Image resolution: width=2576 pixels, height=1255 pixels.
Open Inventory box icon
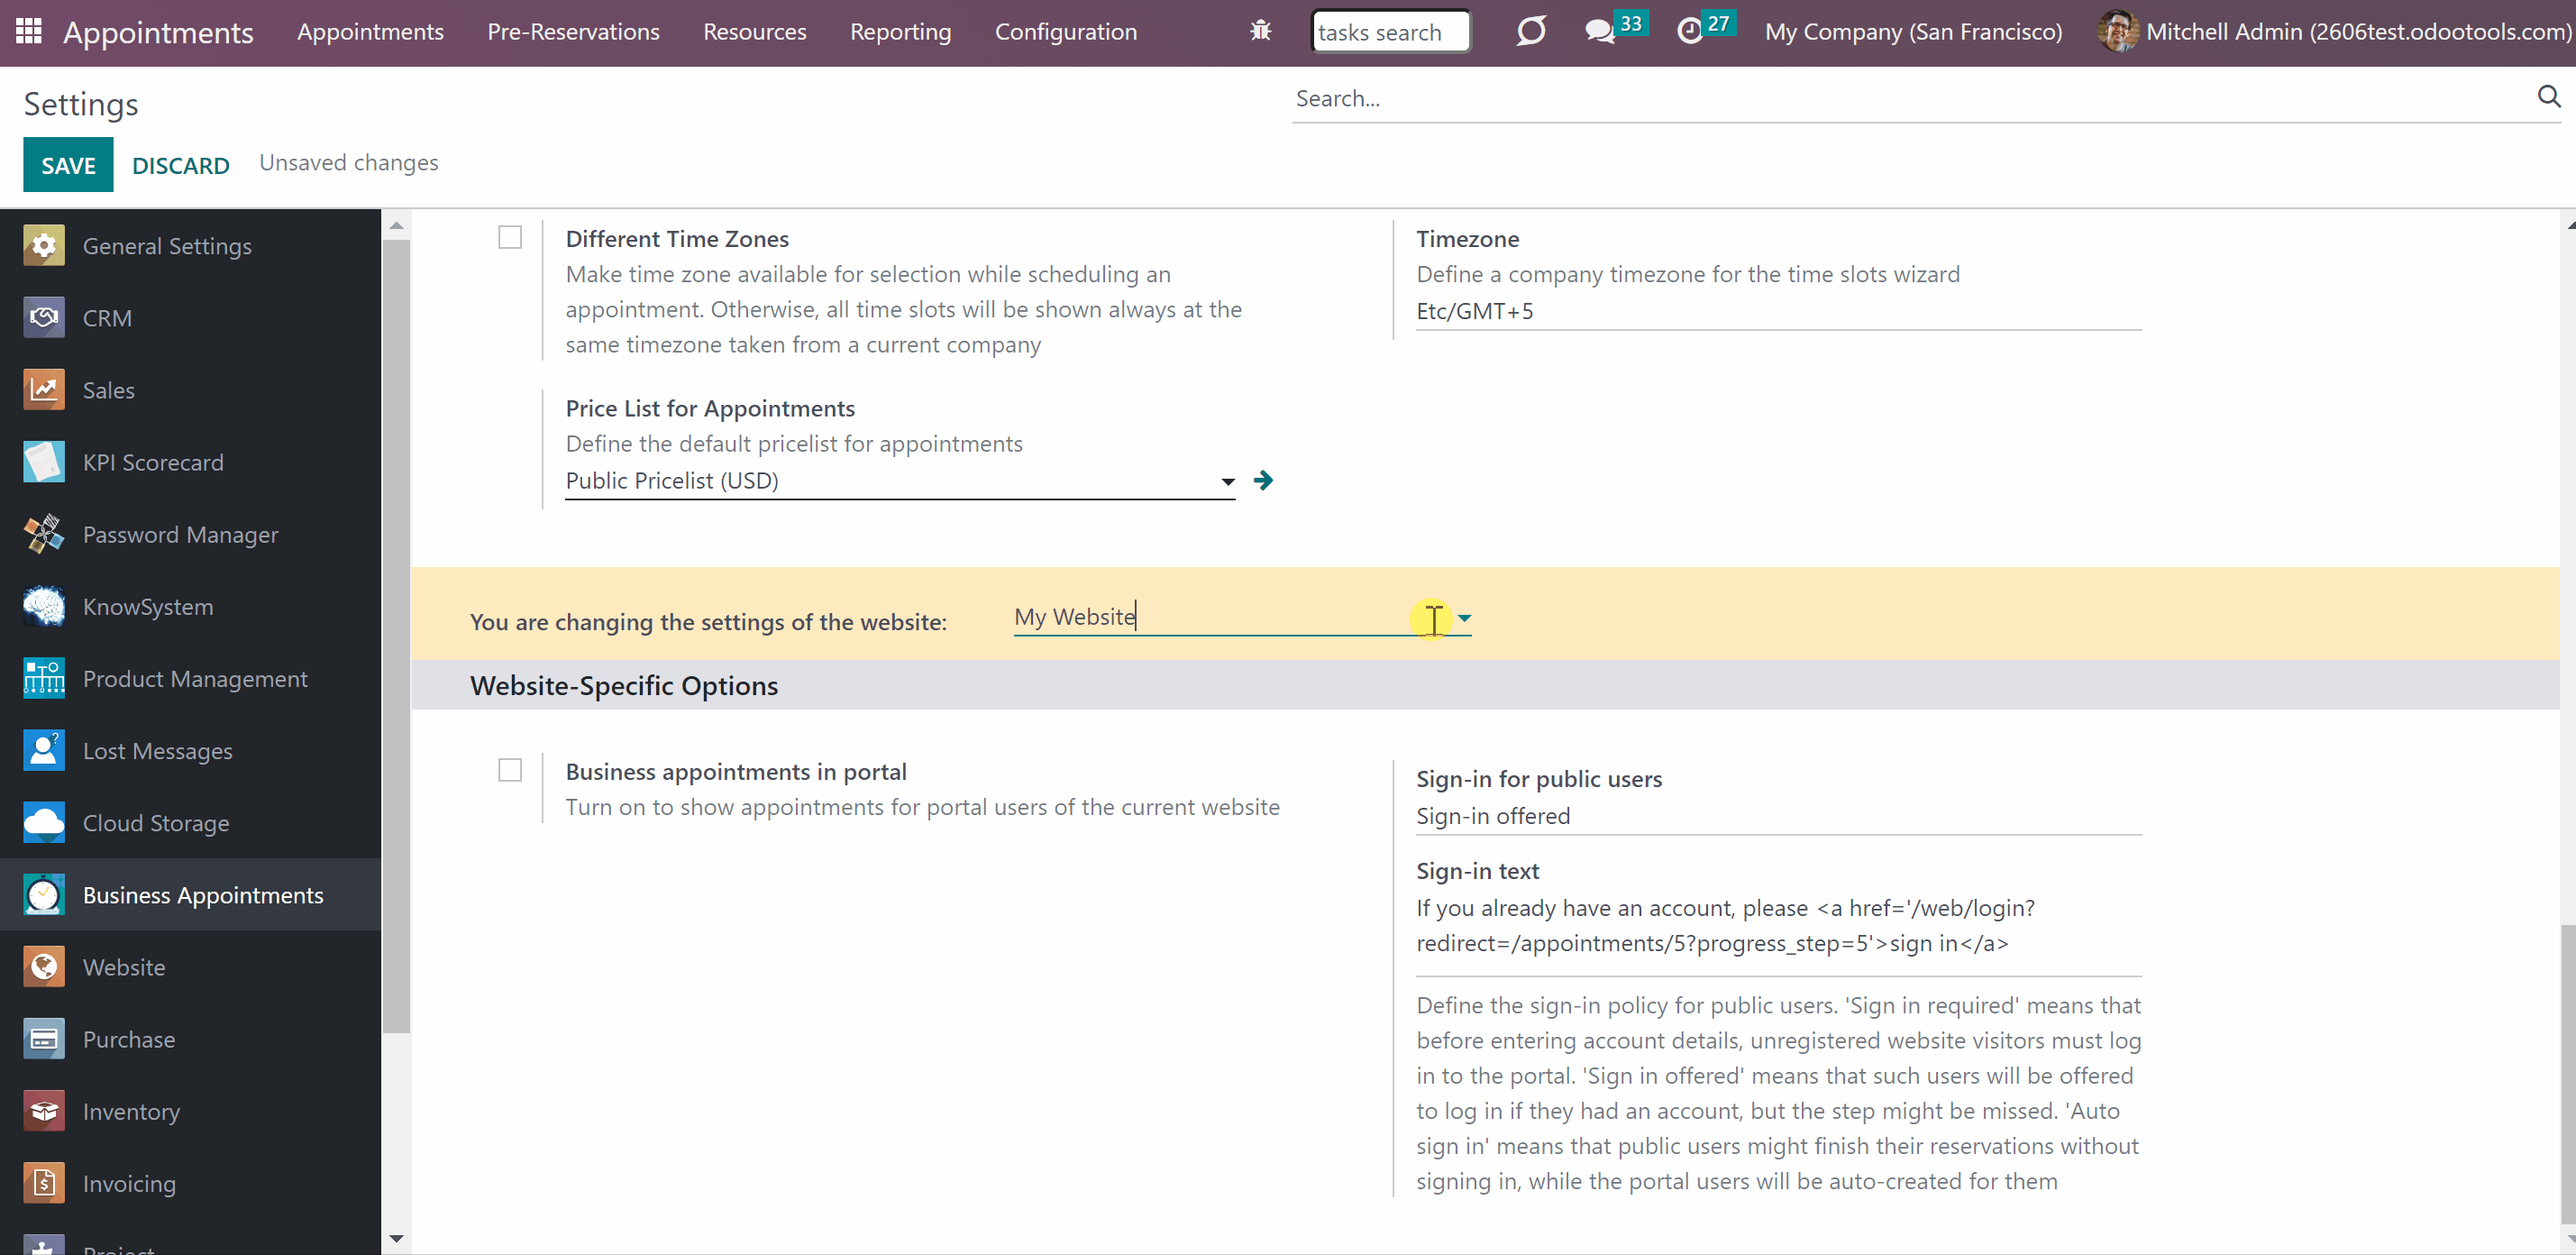[x=44, y=1111]
